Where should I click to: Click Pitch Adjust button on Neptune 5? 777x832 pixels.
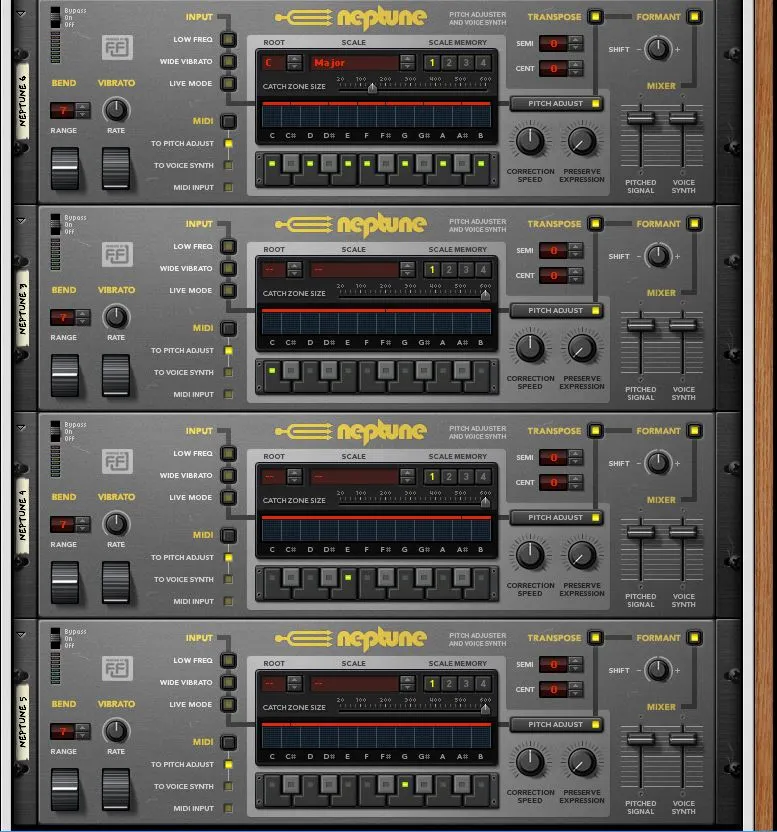556,724
